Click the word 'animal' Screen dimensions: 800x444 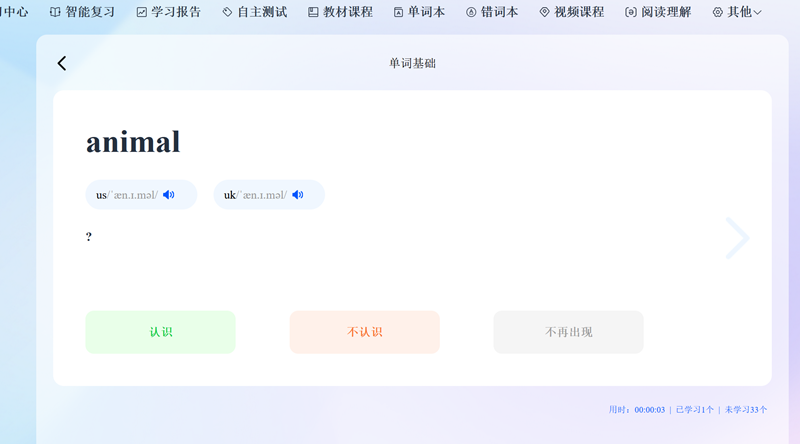pyautogui.click(x=133, y=142)
